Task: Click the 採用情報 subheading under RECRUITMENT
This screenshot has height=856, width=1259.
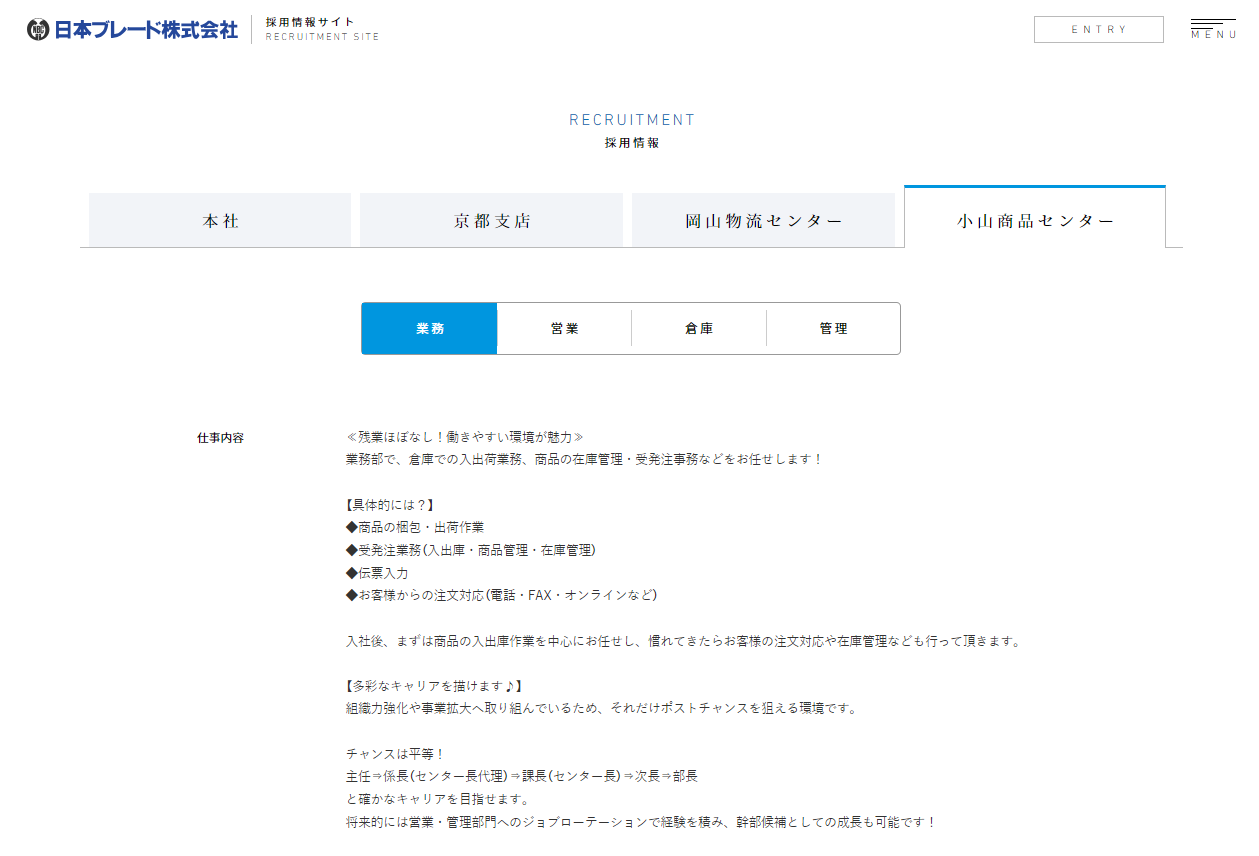Action: (x=631, y=143)
